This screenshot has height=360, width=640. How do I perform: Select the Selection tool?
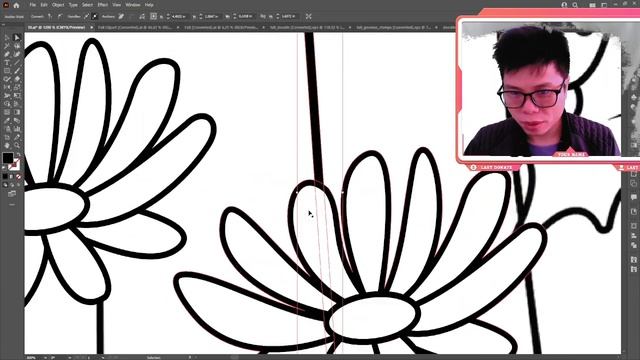(x=7, y=38)
